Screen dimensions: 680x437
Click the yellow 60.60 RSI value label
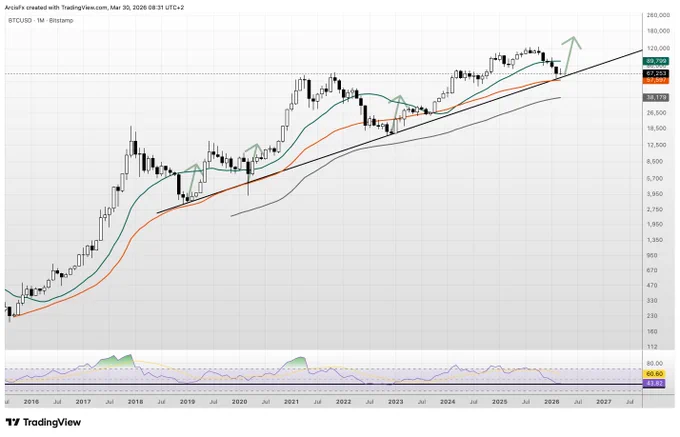(x=654, y=374)
